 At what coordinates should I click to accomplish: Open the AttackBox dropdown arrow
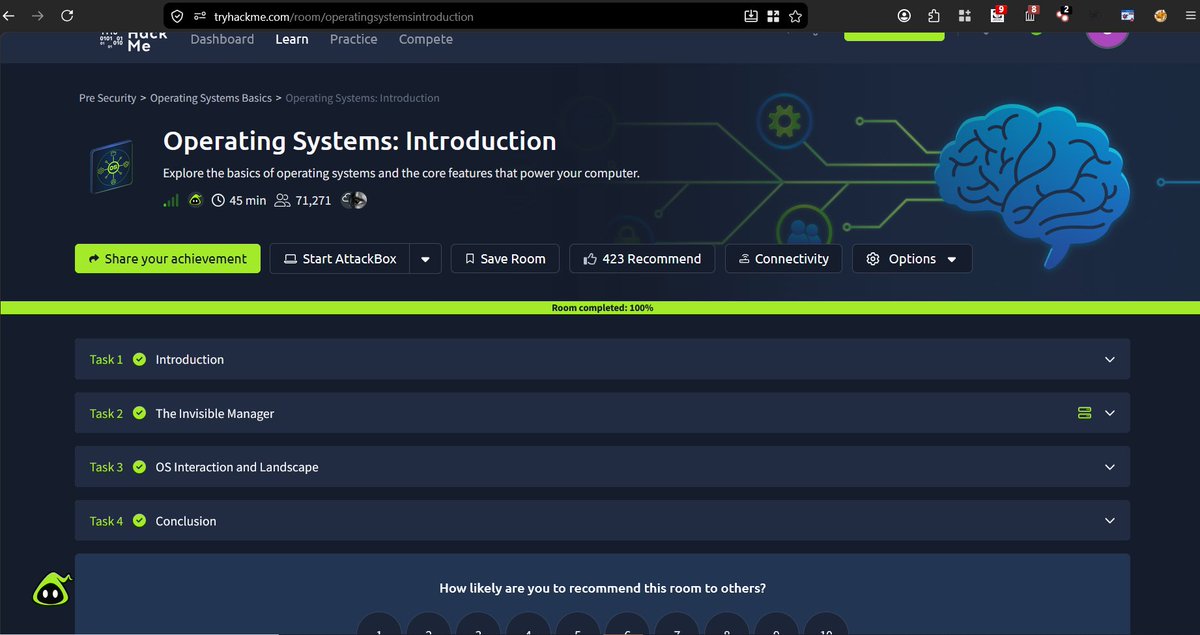(x=425, y=259)
